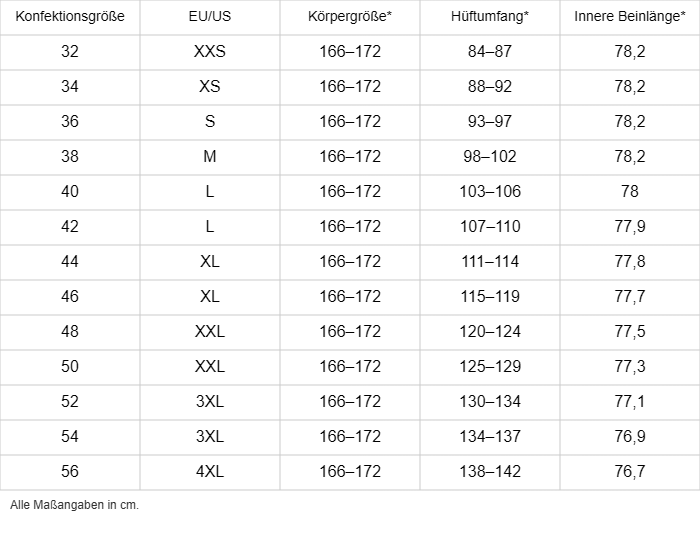Screen dimensions: 700x550
Task: Select Konfektionsgröße 54 cell
Action: coord(70,437)
